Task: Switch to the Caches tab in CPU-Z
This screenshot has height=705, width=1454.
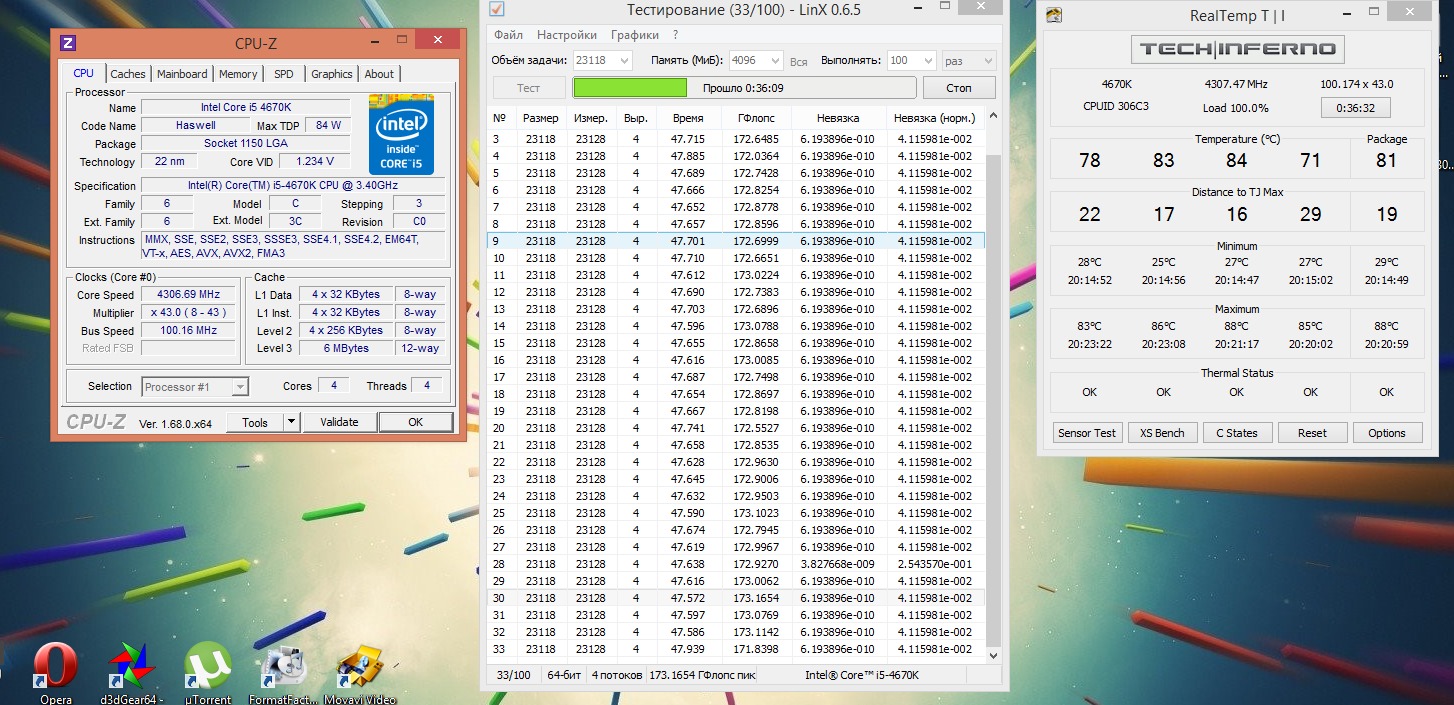Action: (128, 74)
